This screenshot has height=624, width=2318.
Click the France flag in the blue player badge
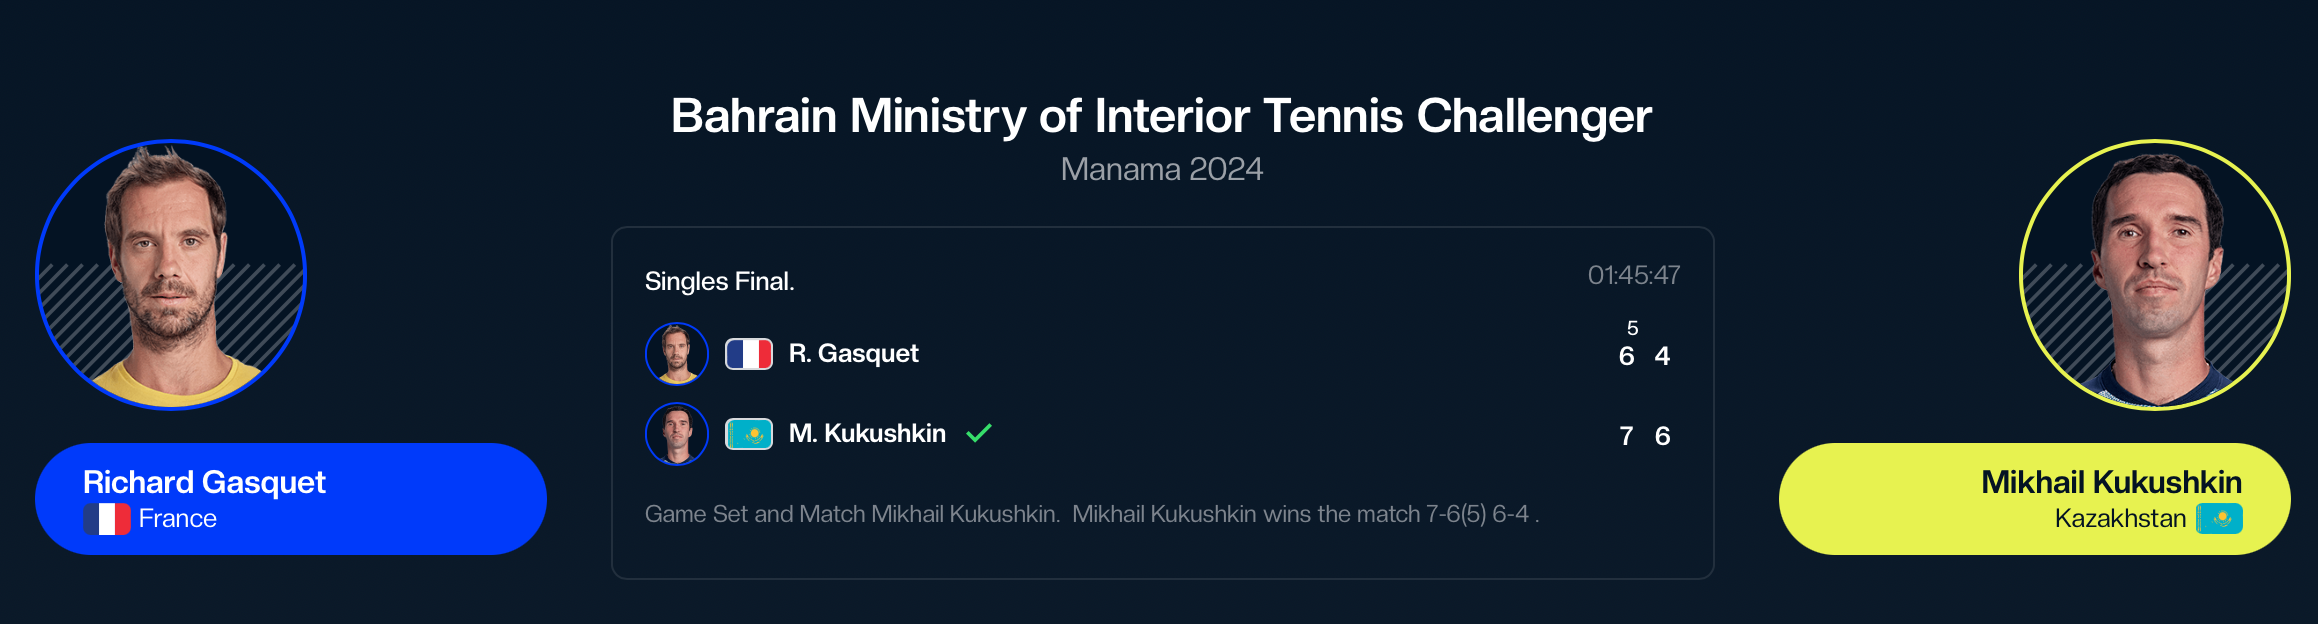point(107,519)
